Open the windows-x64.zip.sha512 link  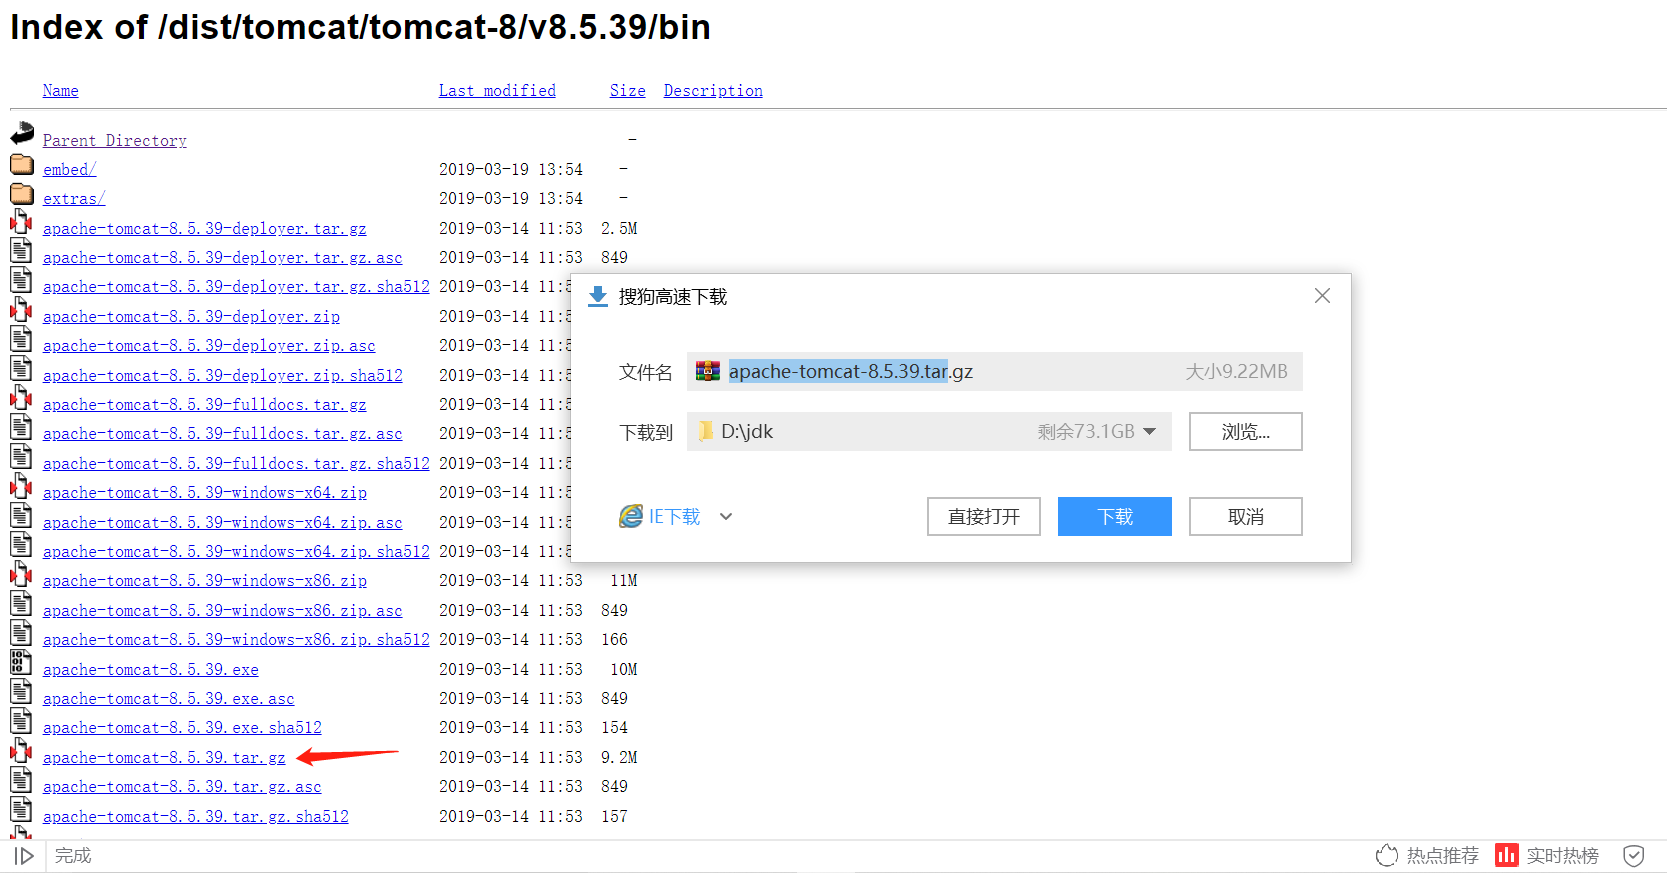(236, 552)
